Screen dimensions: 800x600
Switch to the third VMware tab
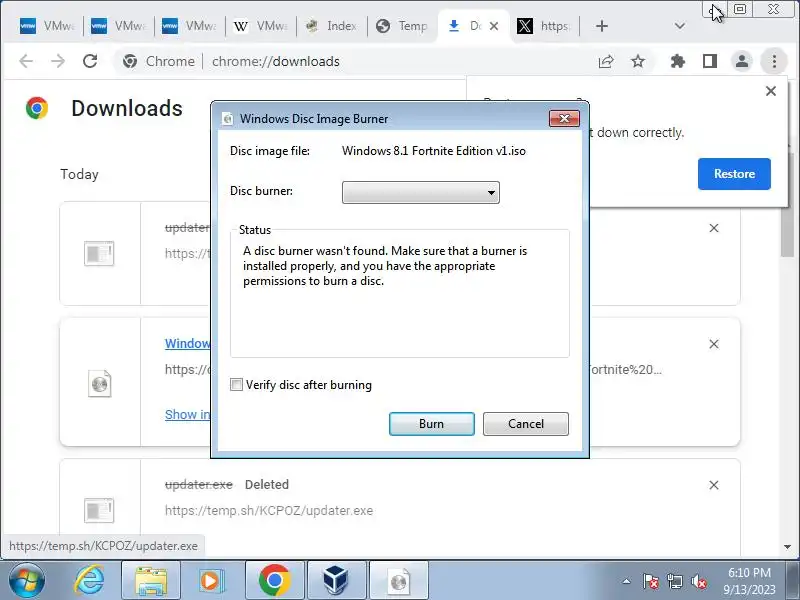(x=189, y=26)
